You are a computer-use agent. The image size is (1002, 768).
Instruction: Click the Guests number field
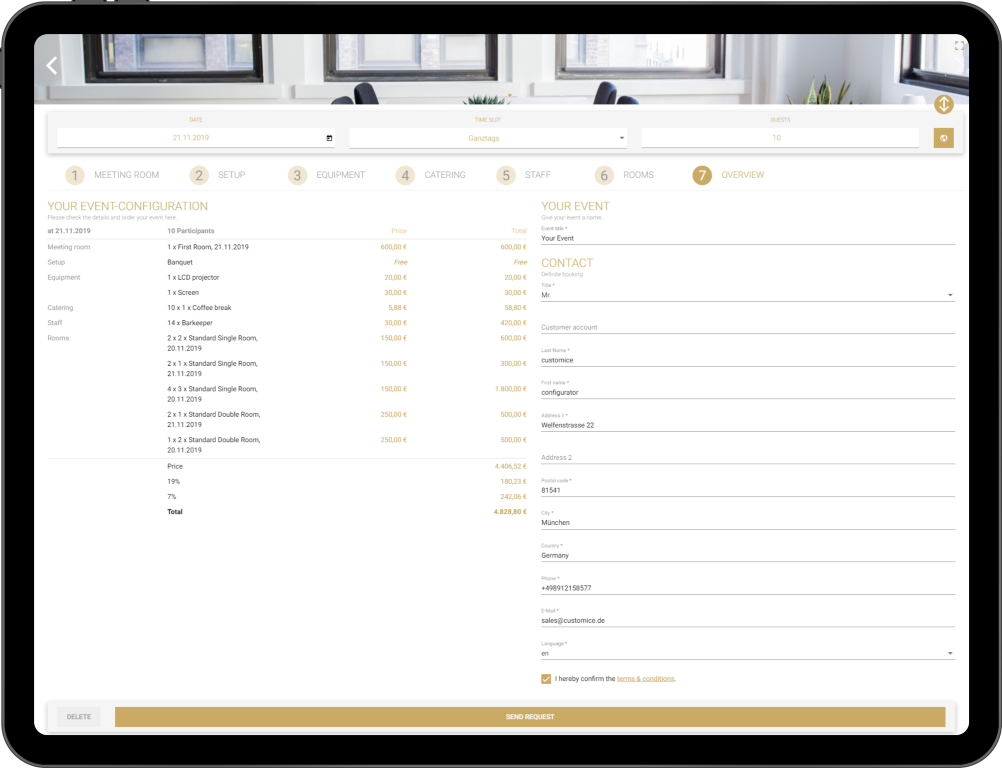(x=779, y=138)
